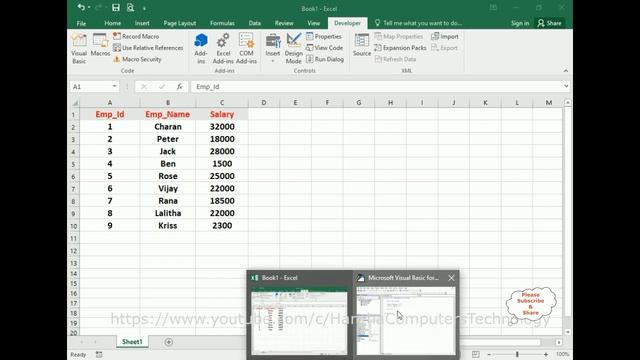The height and width of the screenshot is (360, 640).
Task: Click Export in XML group
Action: click(444, 48)
